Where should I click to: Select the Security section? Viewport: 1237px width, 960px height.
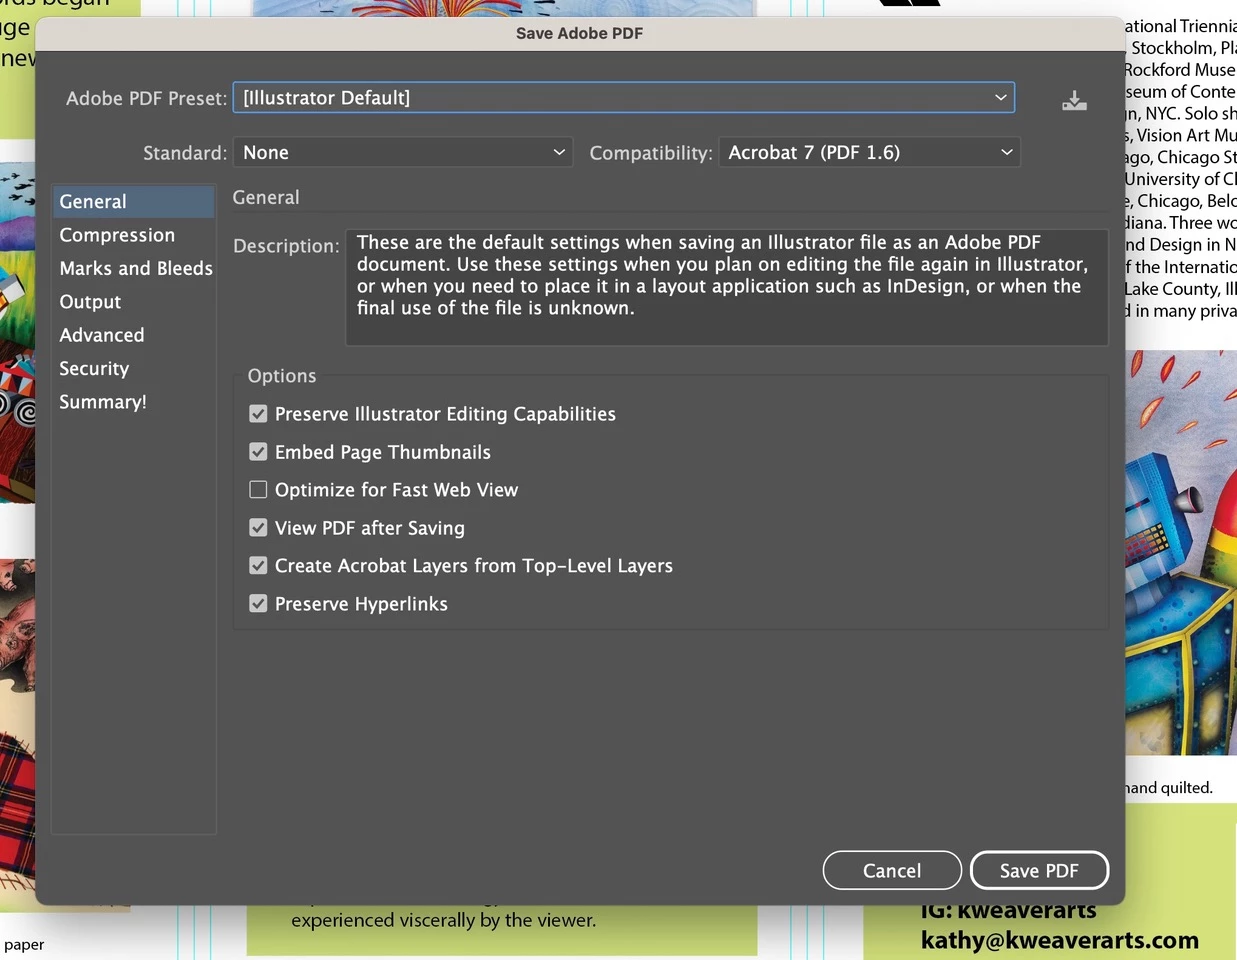[134, 369]
